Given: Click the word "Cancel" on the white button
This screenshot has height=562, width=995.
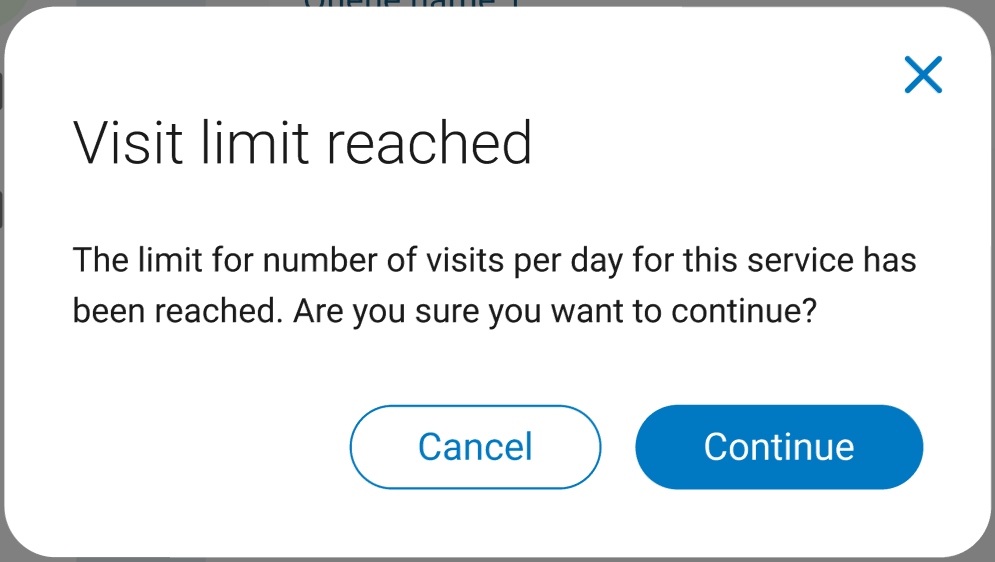Looking at the screenshot, I should click(x=475, y=447).
